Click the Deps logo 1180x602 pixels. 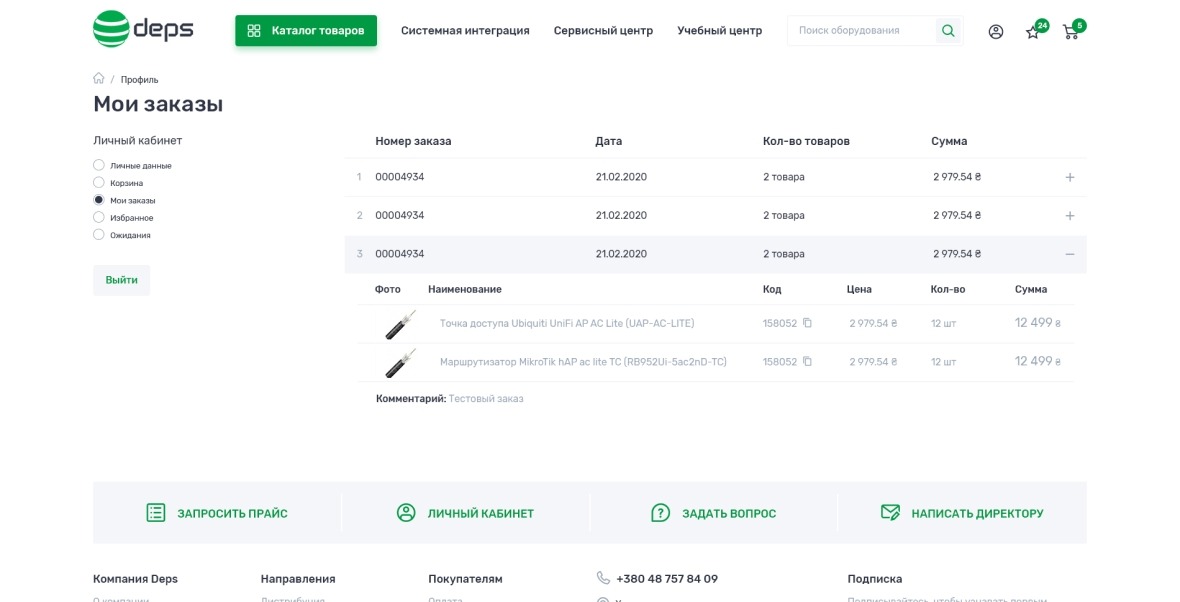click(142, 29)
